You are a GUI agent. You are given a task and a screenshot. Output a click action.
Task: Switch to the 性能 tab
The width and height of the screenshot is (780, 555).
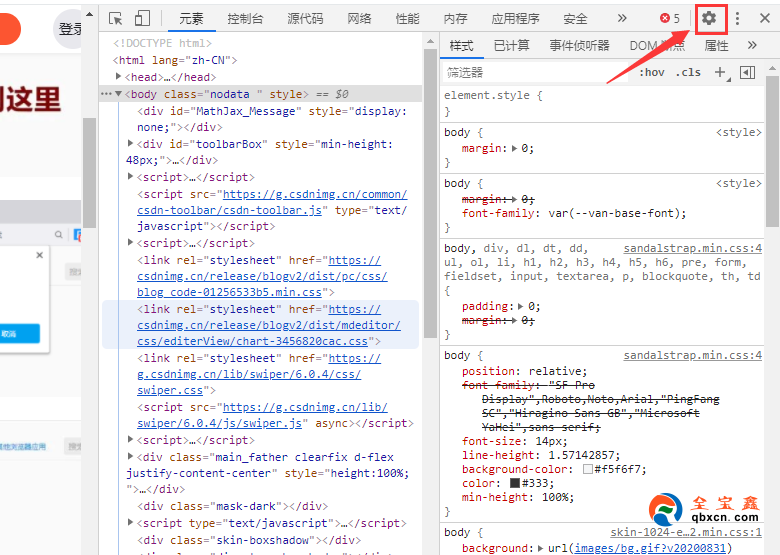[x=408, y=19]
